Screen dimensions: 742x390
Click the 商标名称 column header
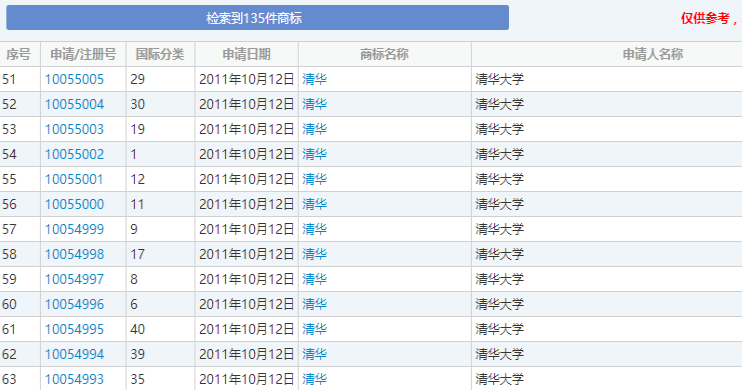[384, 54]
